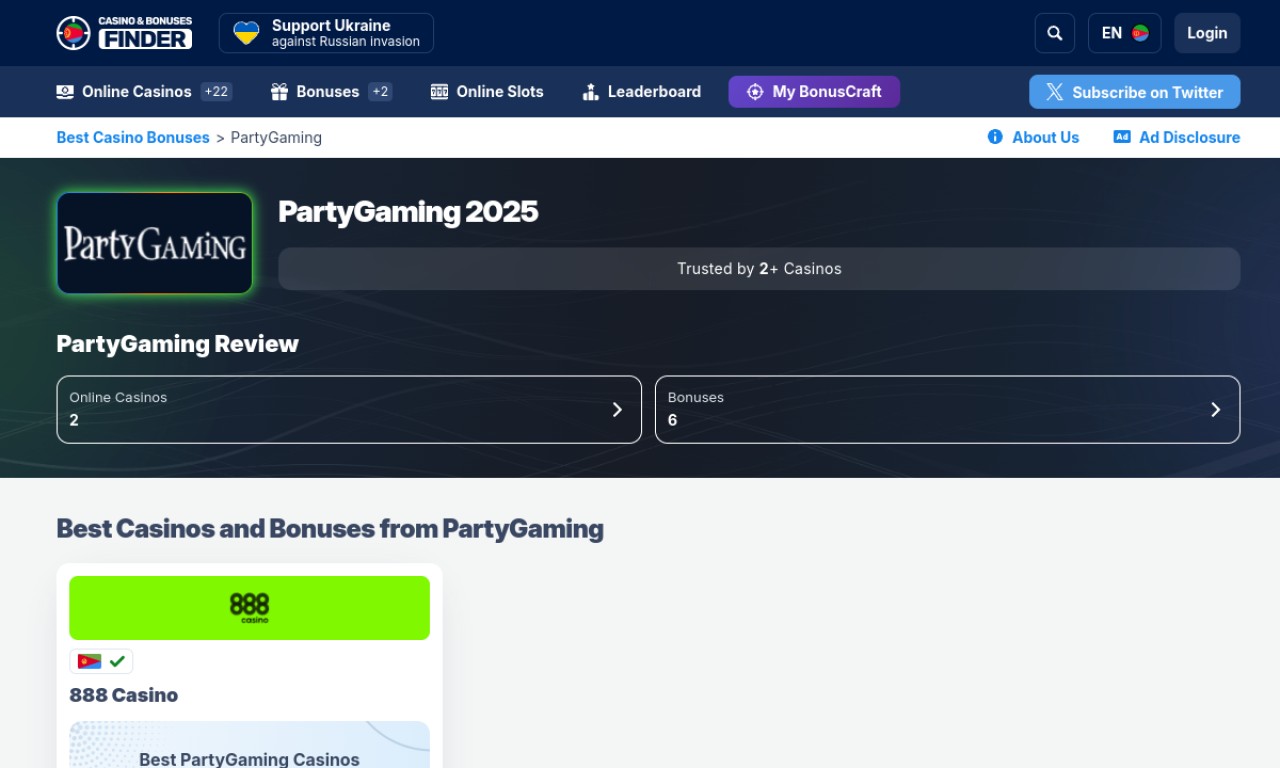This screenshot has height=768, width=1280.
Task: Click the Ukraine heart flag icon
Action: (246, 33)
